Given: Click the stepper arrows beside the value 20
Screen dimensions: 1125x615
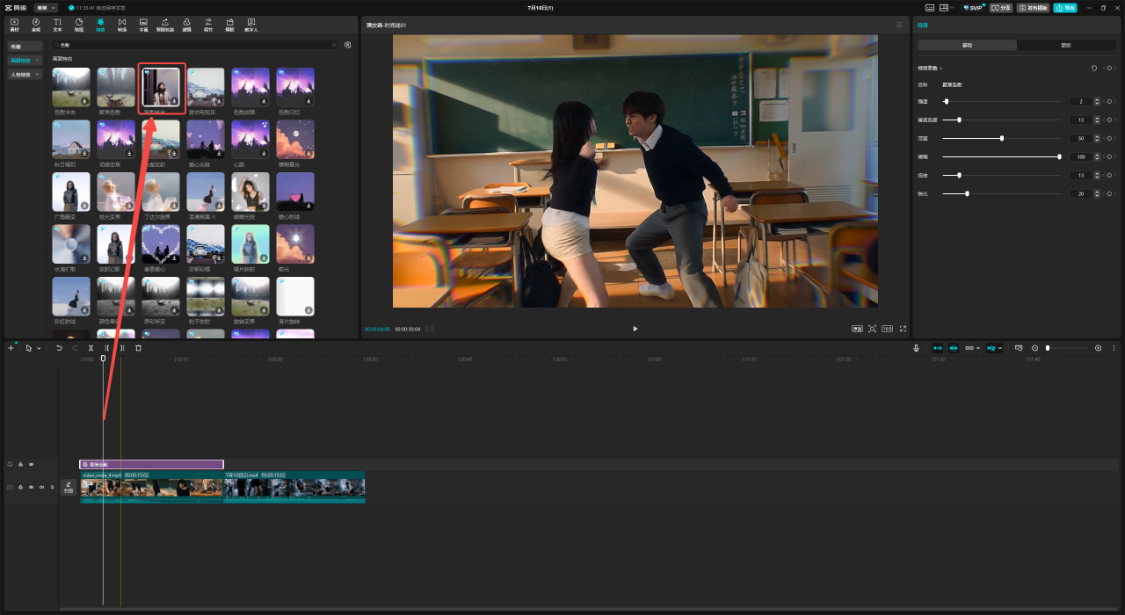Looking at the screenshot, I should click(x=1097, y=194).
